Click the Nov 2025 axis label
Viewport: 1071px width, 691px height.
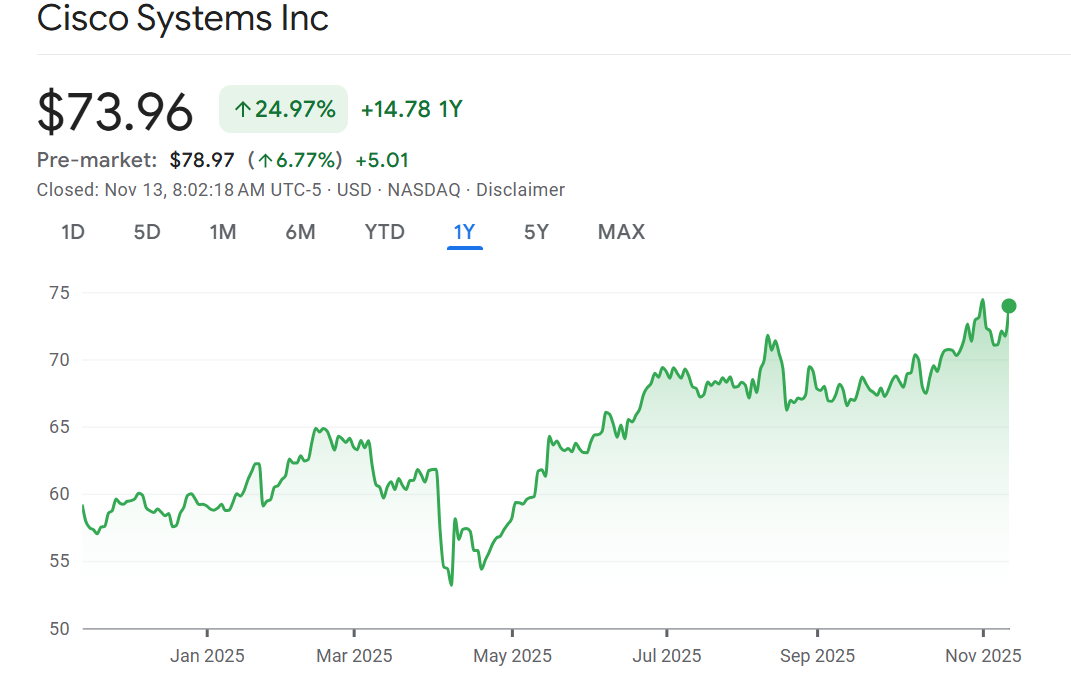[983, 656]
